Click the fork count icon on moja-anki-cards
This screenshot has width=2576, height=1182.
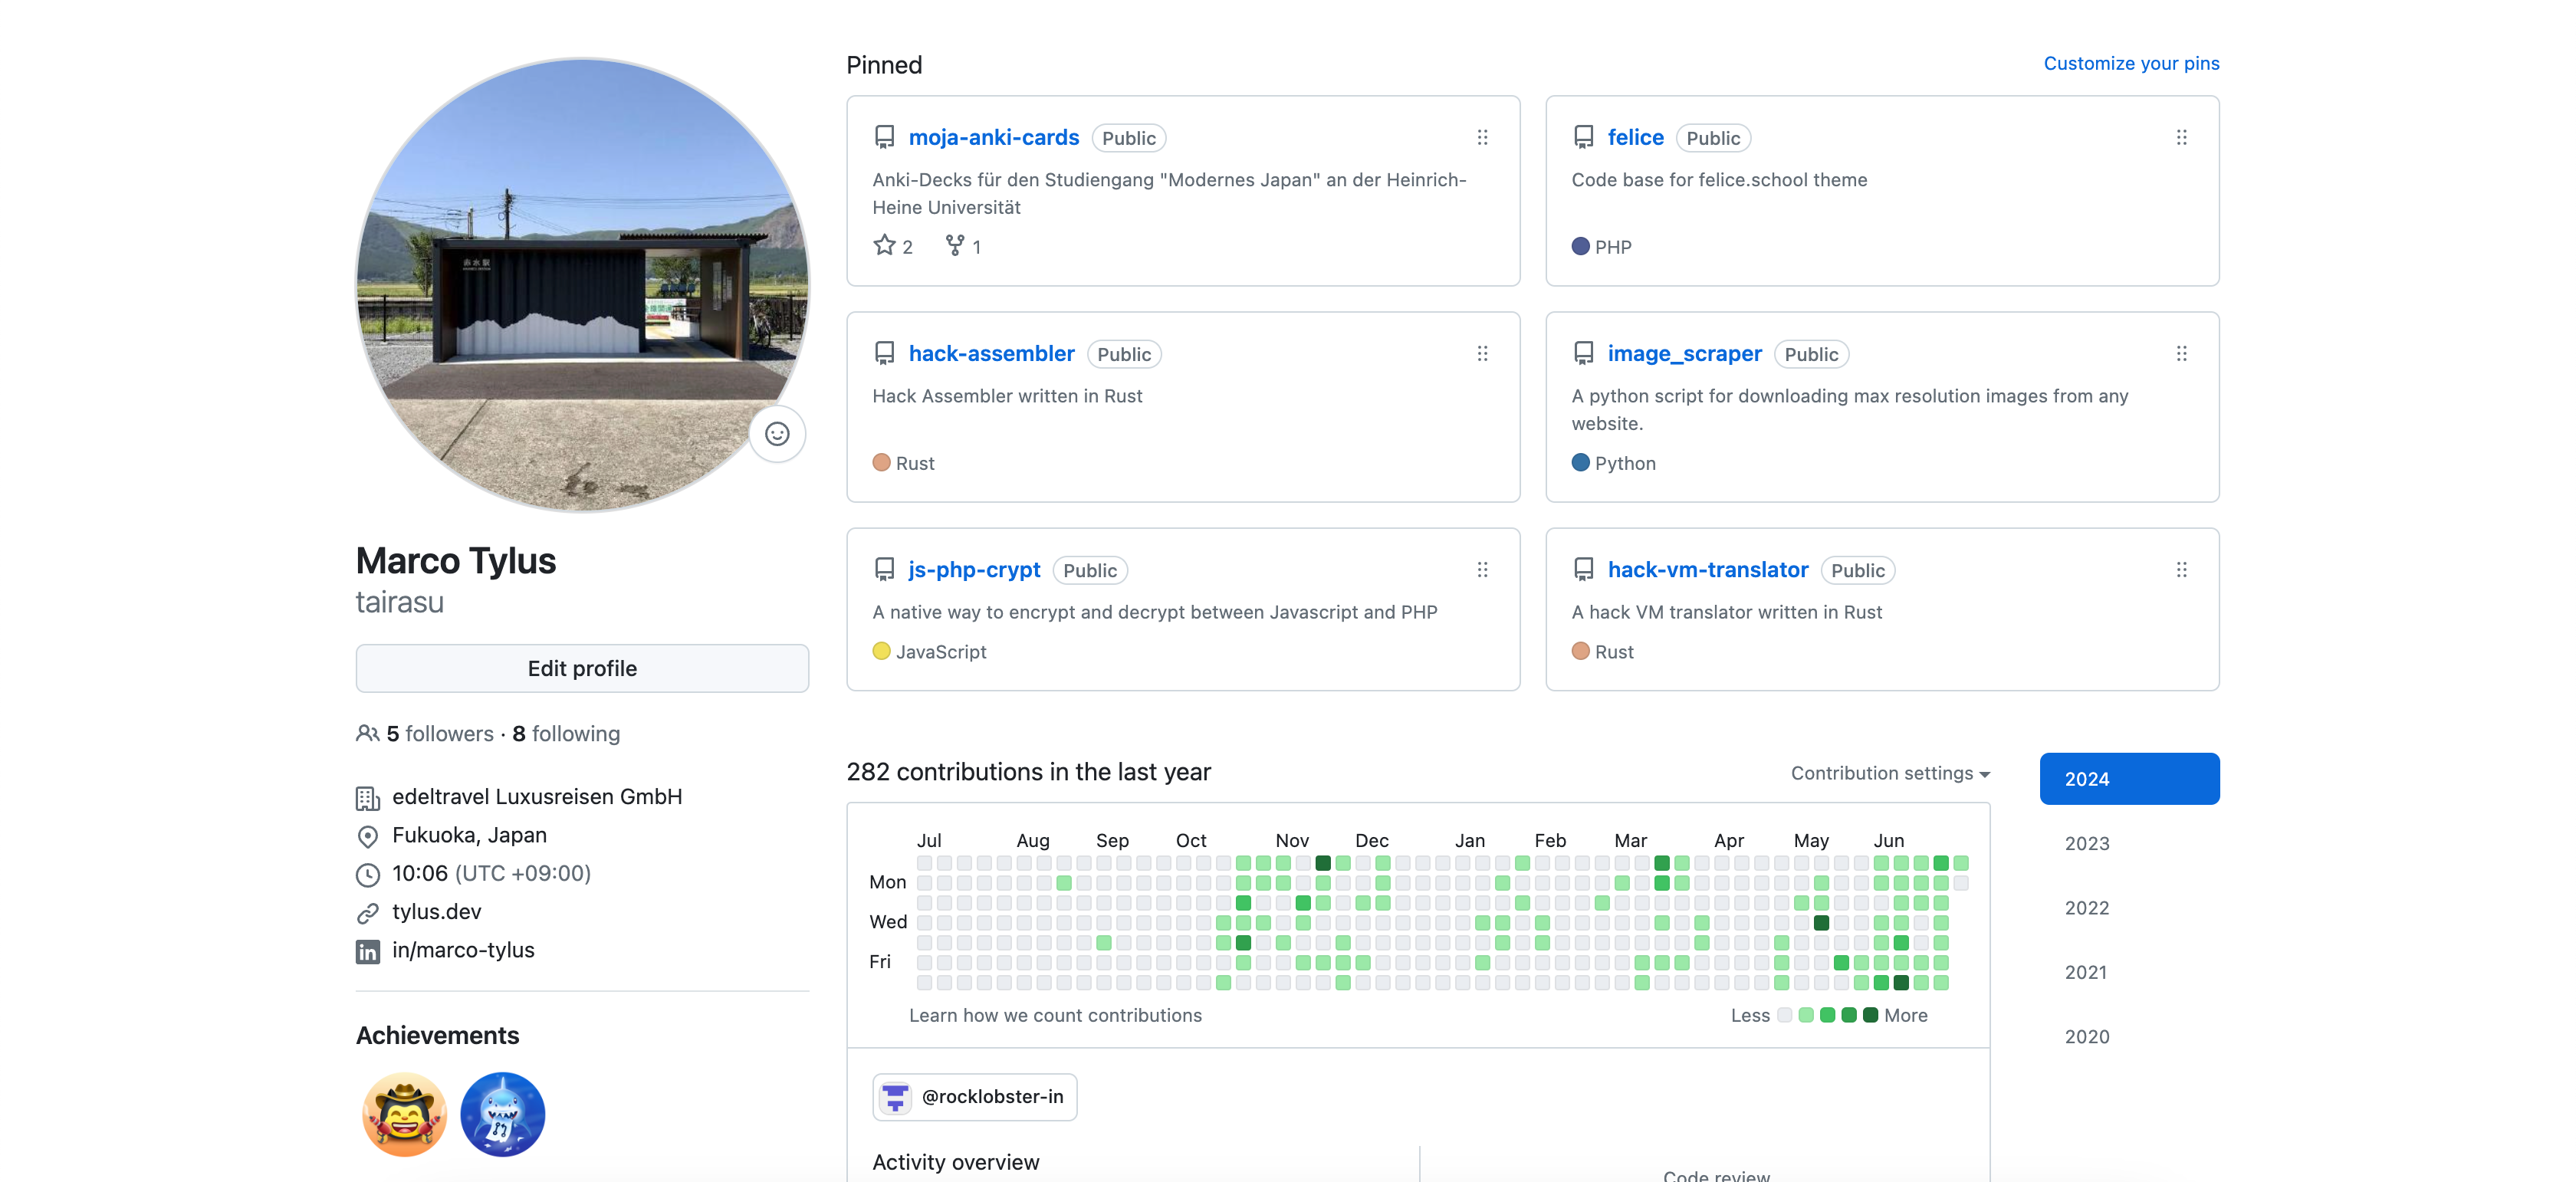click(x=956, y=245)
